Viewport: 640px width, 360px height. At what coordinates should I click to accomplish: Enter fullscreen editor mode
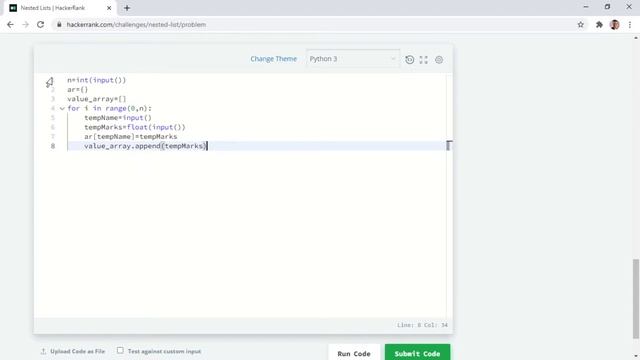click(424, 60)
